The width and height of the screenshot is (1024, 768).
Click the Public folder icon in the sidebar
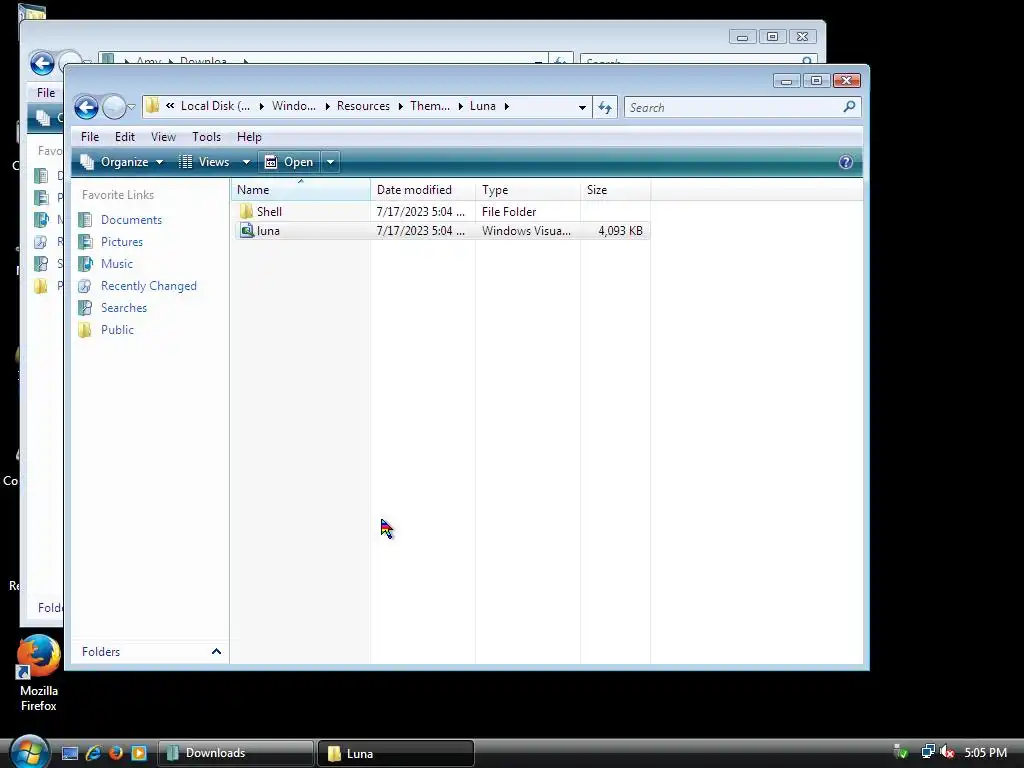coord(85,330)
